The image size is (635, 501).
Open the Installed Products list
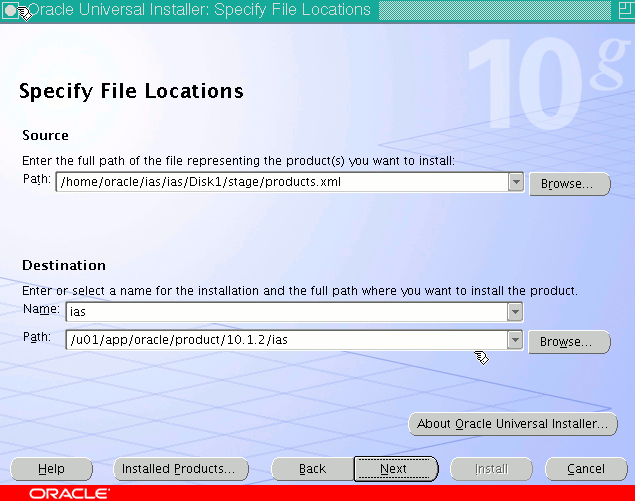tap(181, 469)
